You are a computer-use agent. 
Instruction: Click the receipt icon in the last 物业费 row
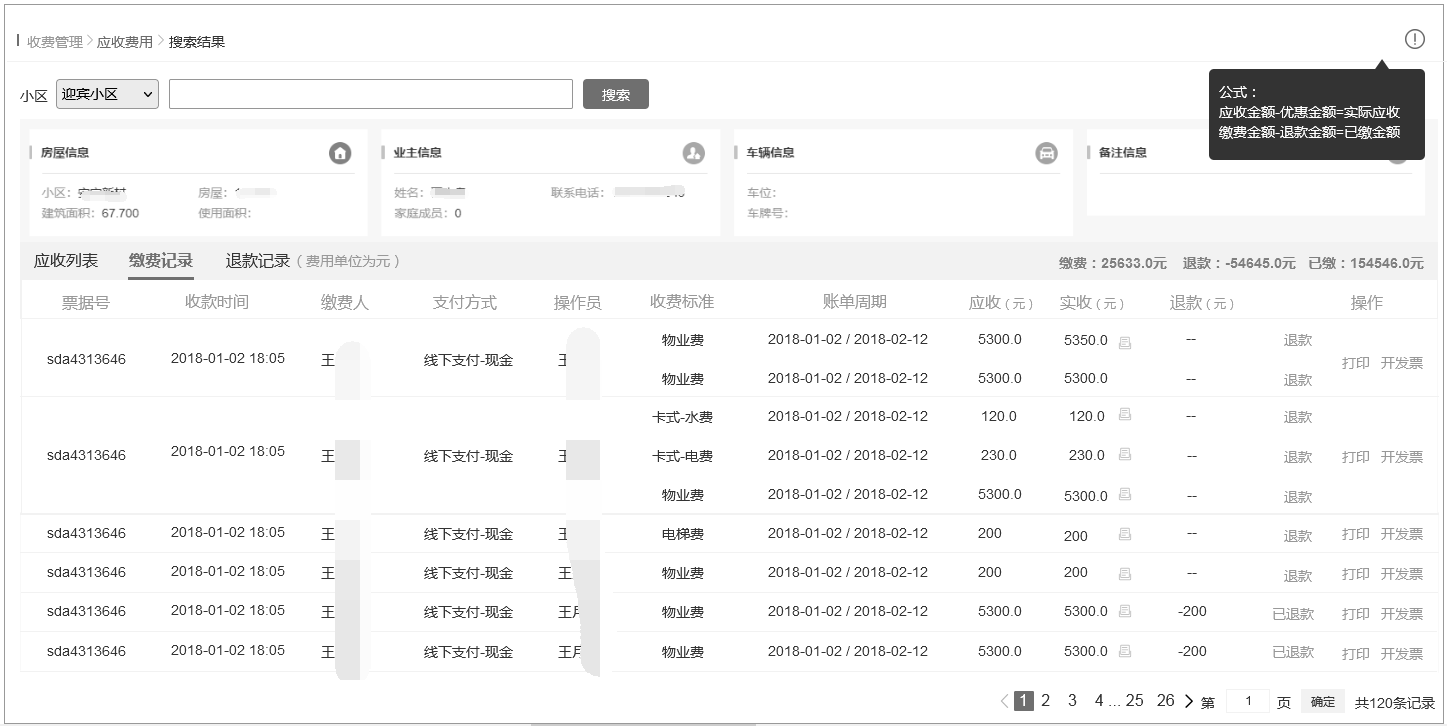point(1124,651)
